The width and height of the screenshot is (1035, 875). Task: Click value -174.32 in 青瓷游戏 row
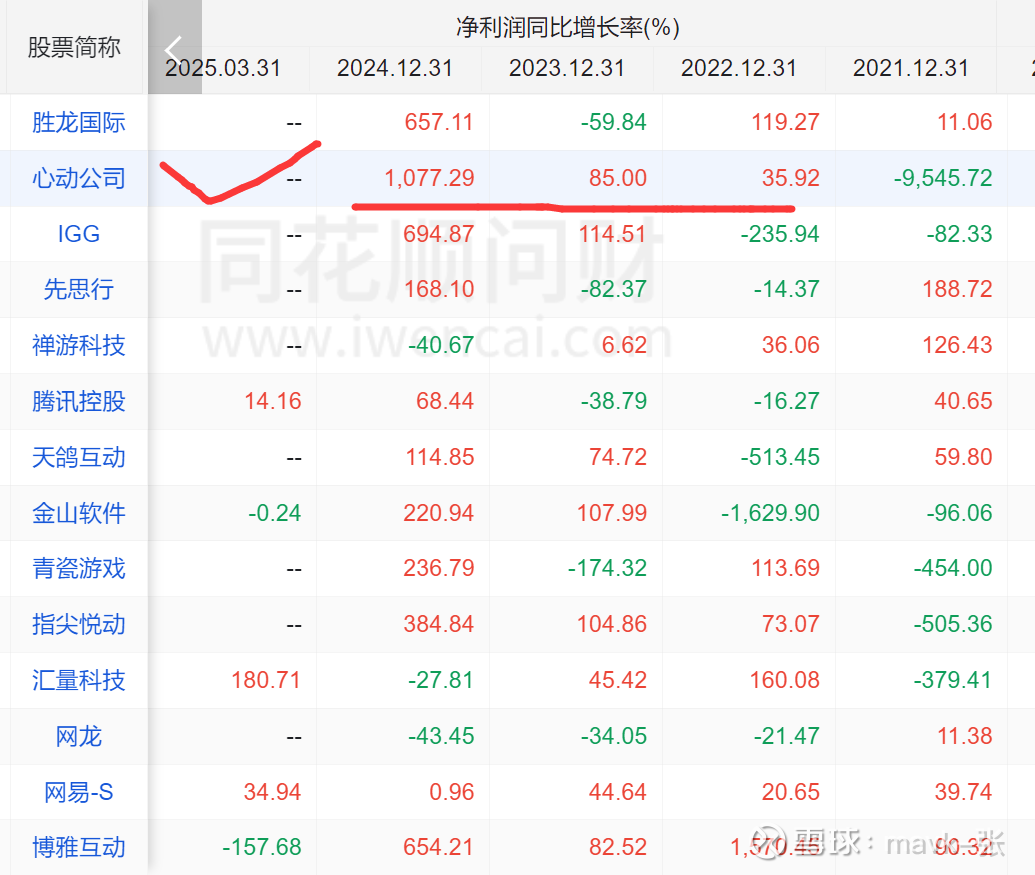[x=607, y=568]
